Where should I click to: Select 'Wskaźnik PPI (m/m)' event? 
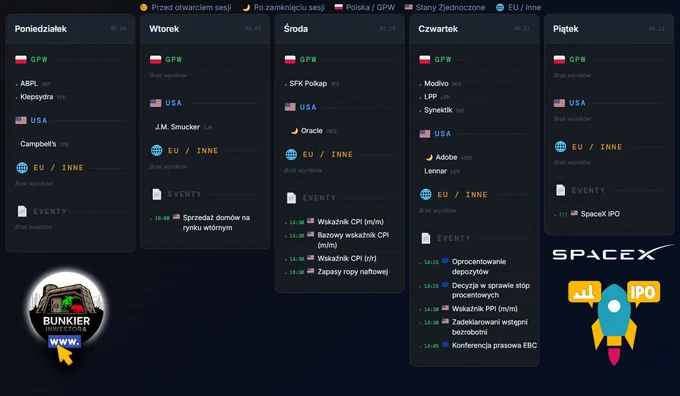[x=484, y=308]
